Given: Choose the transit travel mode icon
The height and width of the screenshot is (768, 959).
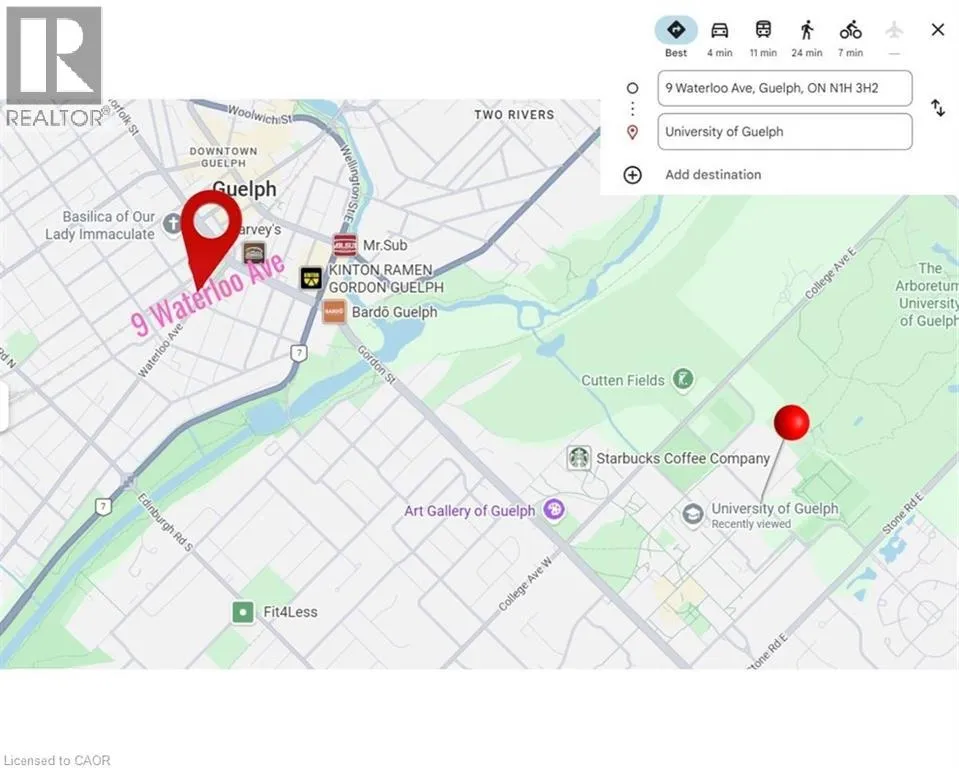Looking at the screenshot, I should click(763, 30).
